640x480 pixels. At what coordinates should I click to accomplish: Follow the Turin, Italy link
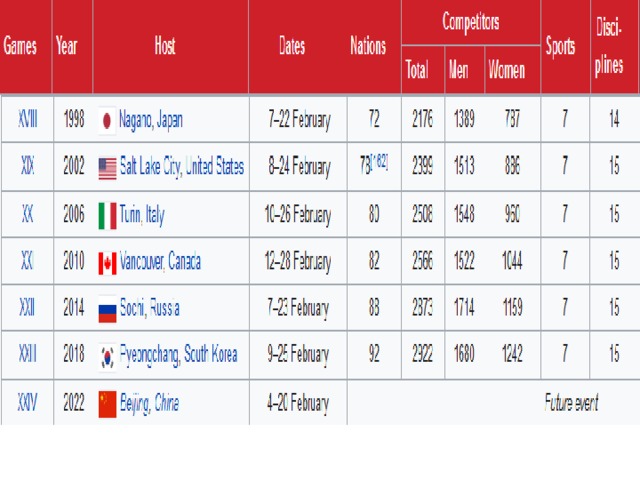tap(142, 215)
